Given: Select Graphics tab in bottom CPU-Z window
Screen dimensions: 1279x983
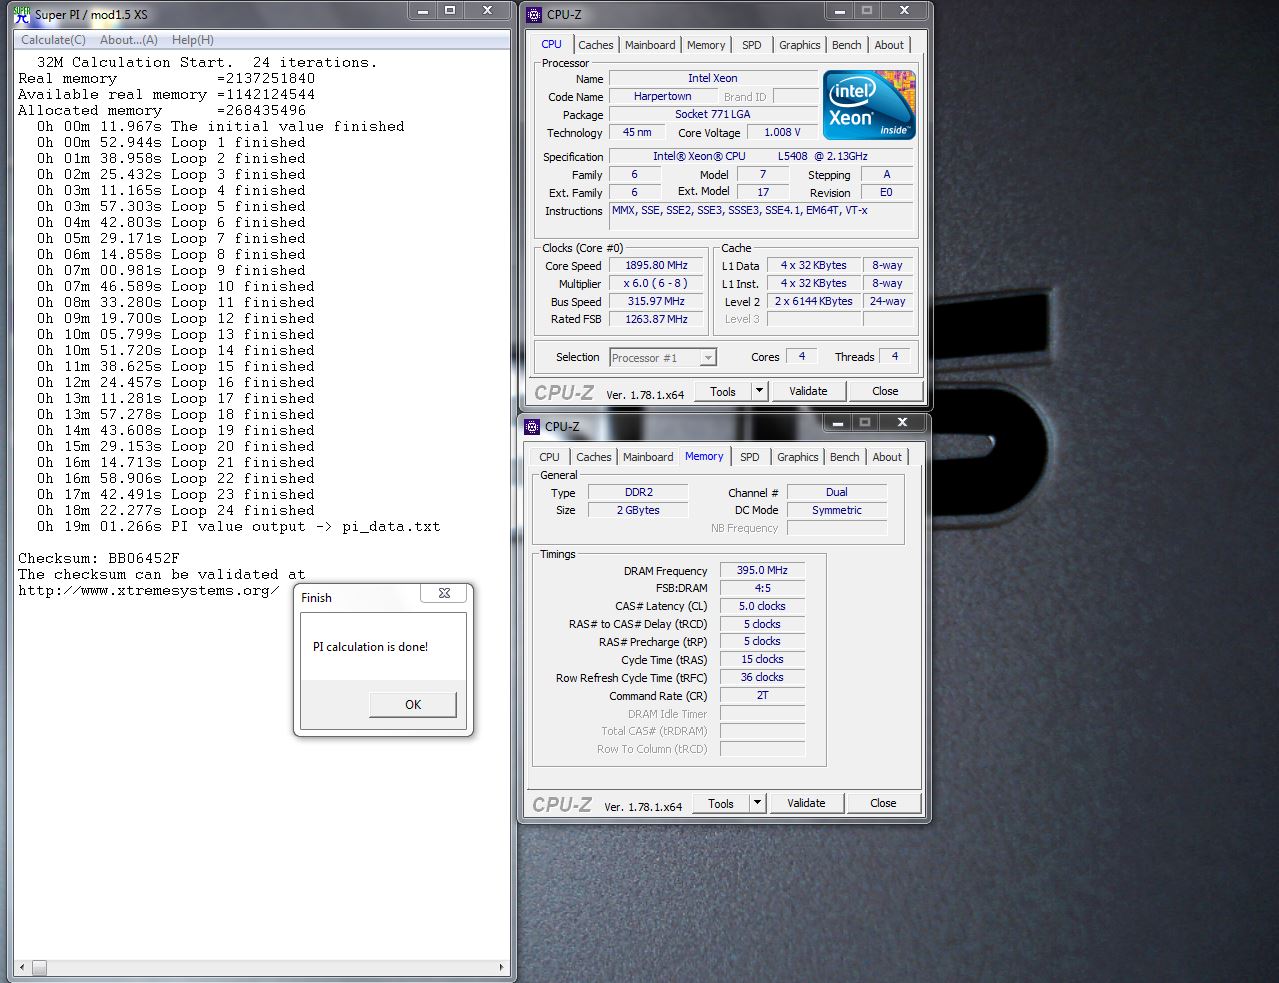Looking at the screenshot, I should click(x=798, y=457).
